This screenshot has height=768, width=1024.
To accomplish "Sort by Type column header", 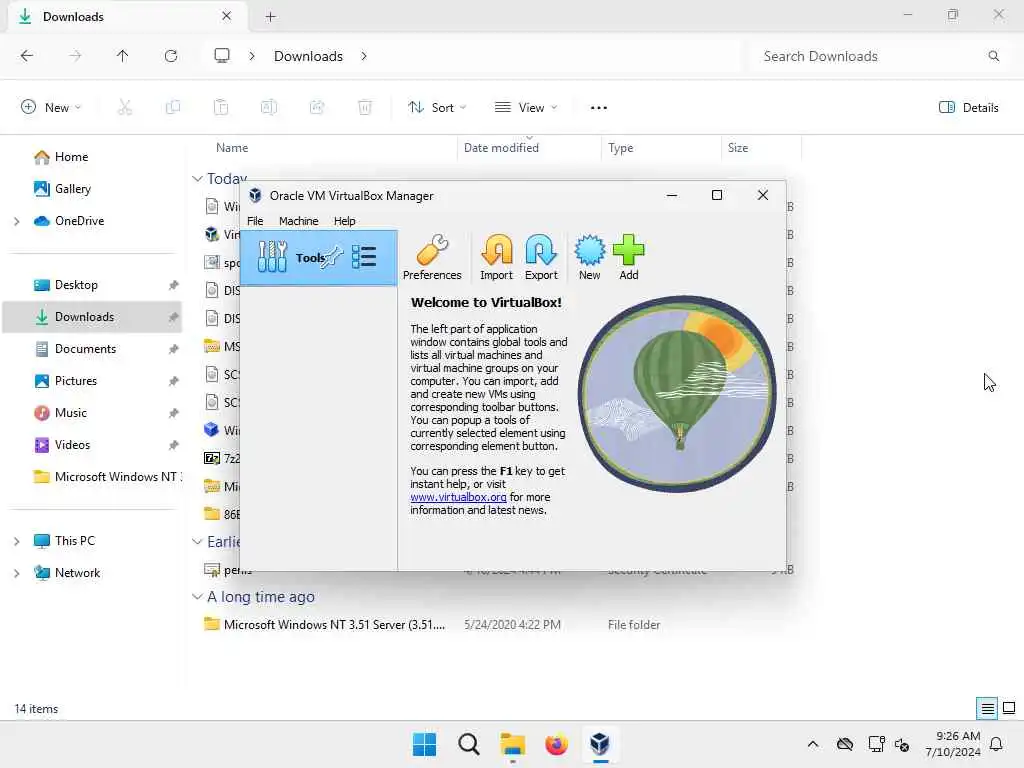I will [x=620, y=148].
